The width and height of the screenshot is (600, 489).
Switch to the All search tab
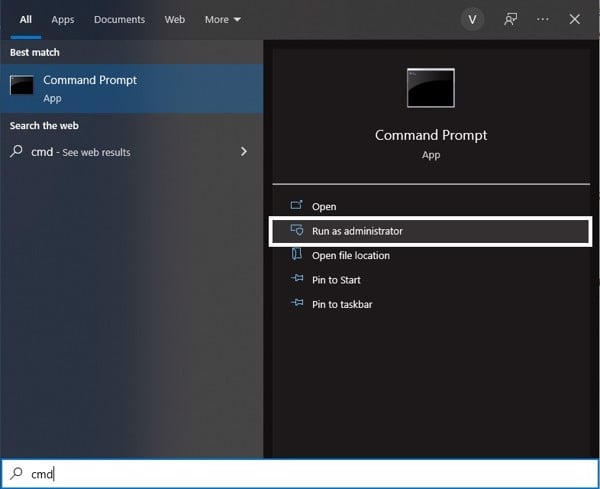26,20
